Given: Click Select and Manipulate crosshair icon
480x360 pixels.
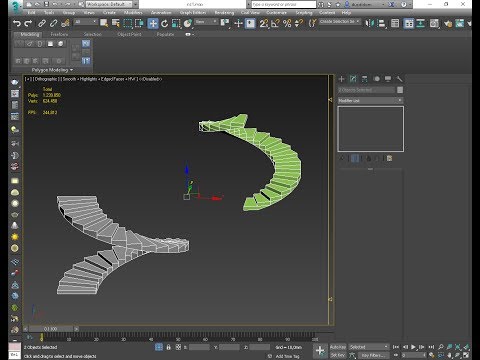Looking at the screenshot, I should point(238,23).
